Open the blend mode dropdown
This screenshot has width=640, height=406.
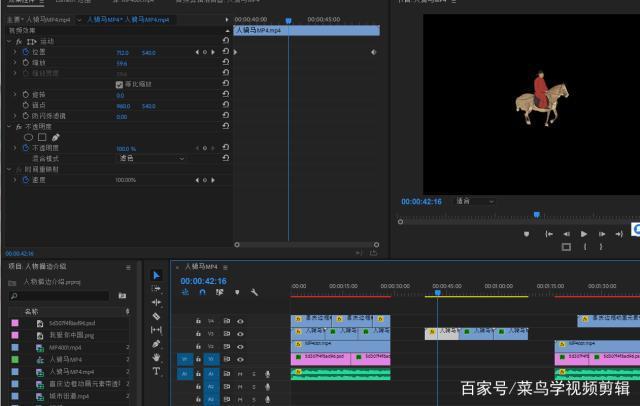151,158
